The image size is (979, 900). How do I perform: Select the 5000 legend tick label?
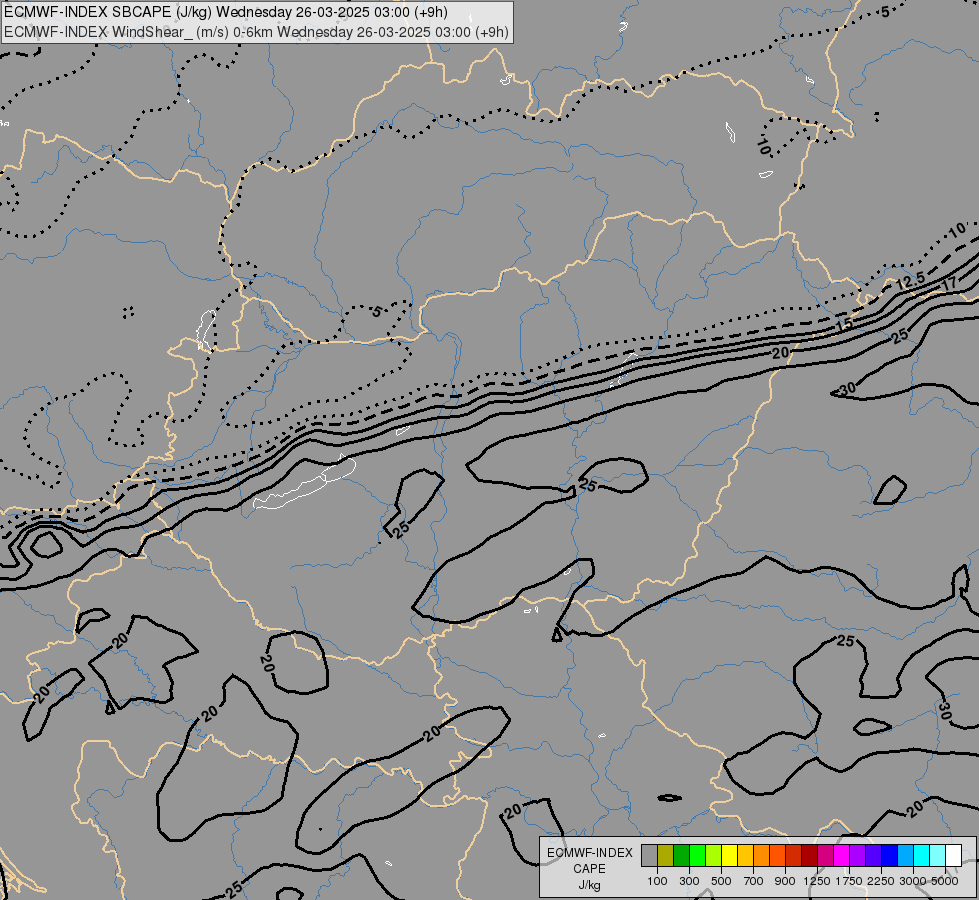(x=945, y=881)
